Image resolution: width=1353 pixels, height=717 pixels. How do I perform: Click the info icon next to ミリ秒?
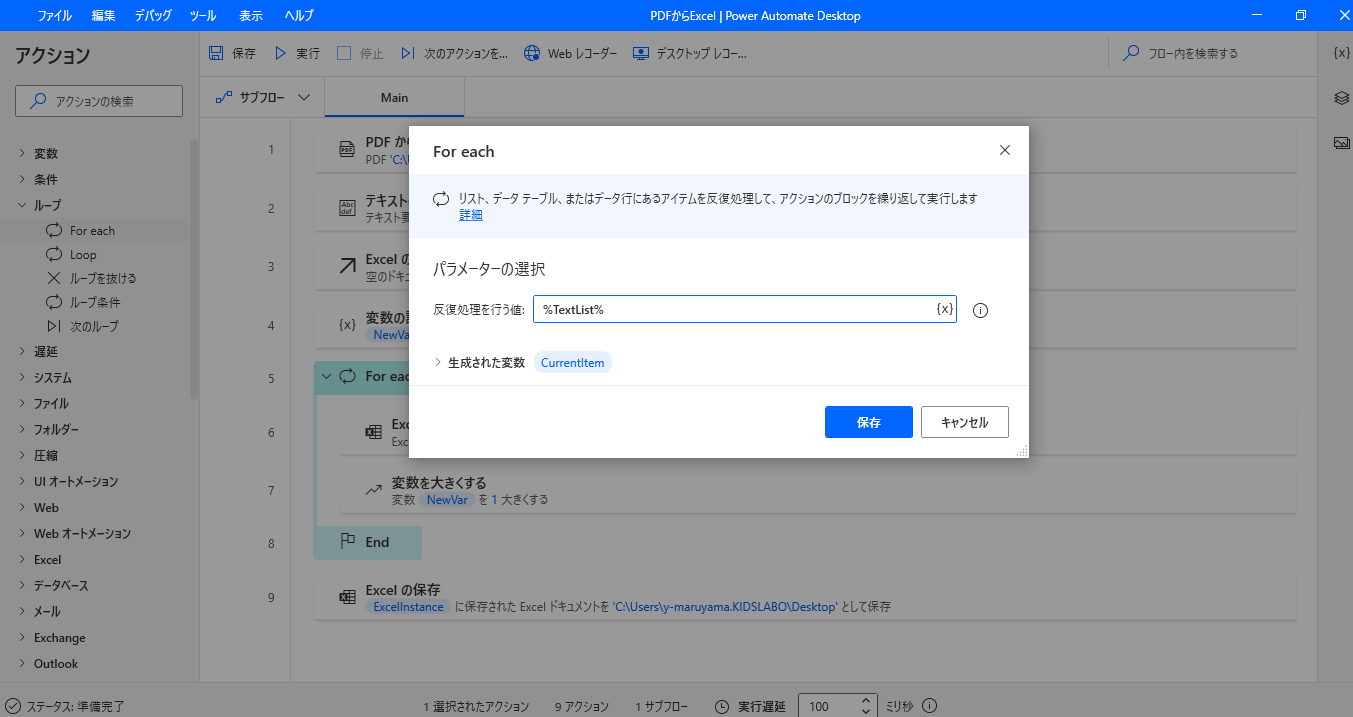tap(929, 706)
